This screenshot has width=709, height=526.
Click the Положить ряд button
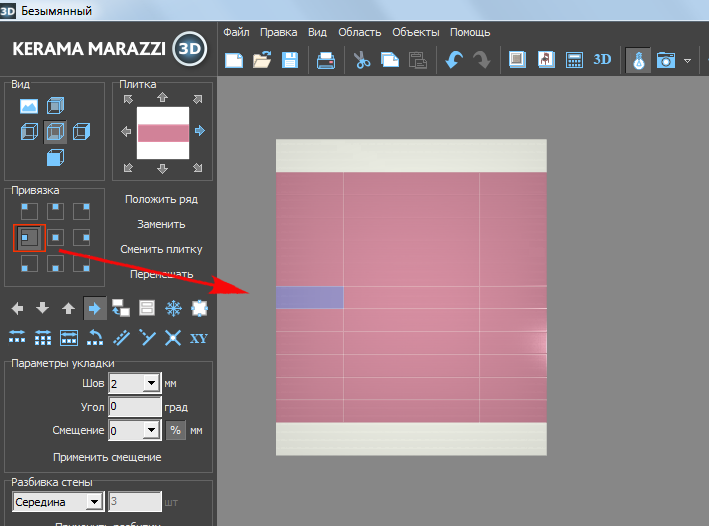click(x=161, y=199)
